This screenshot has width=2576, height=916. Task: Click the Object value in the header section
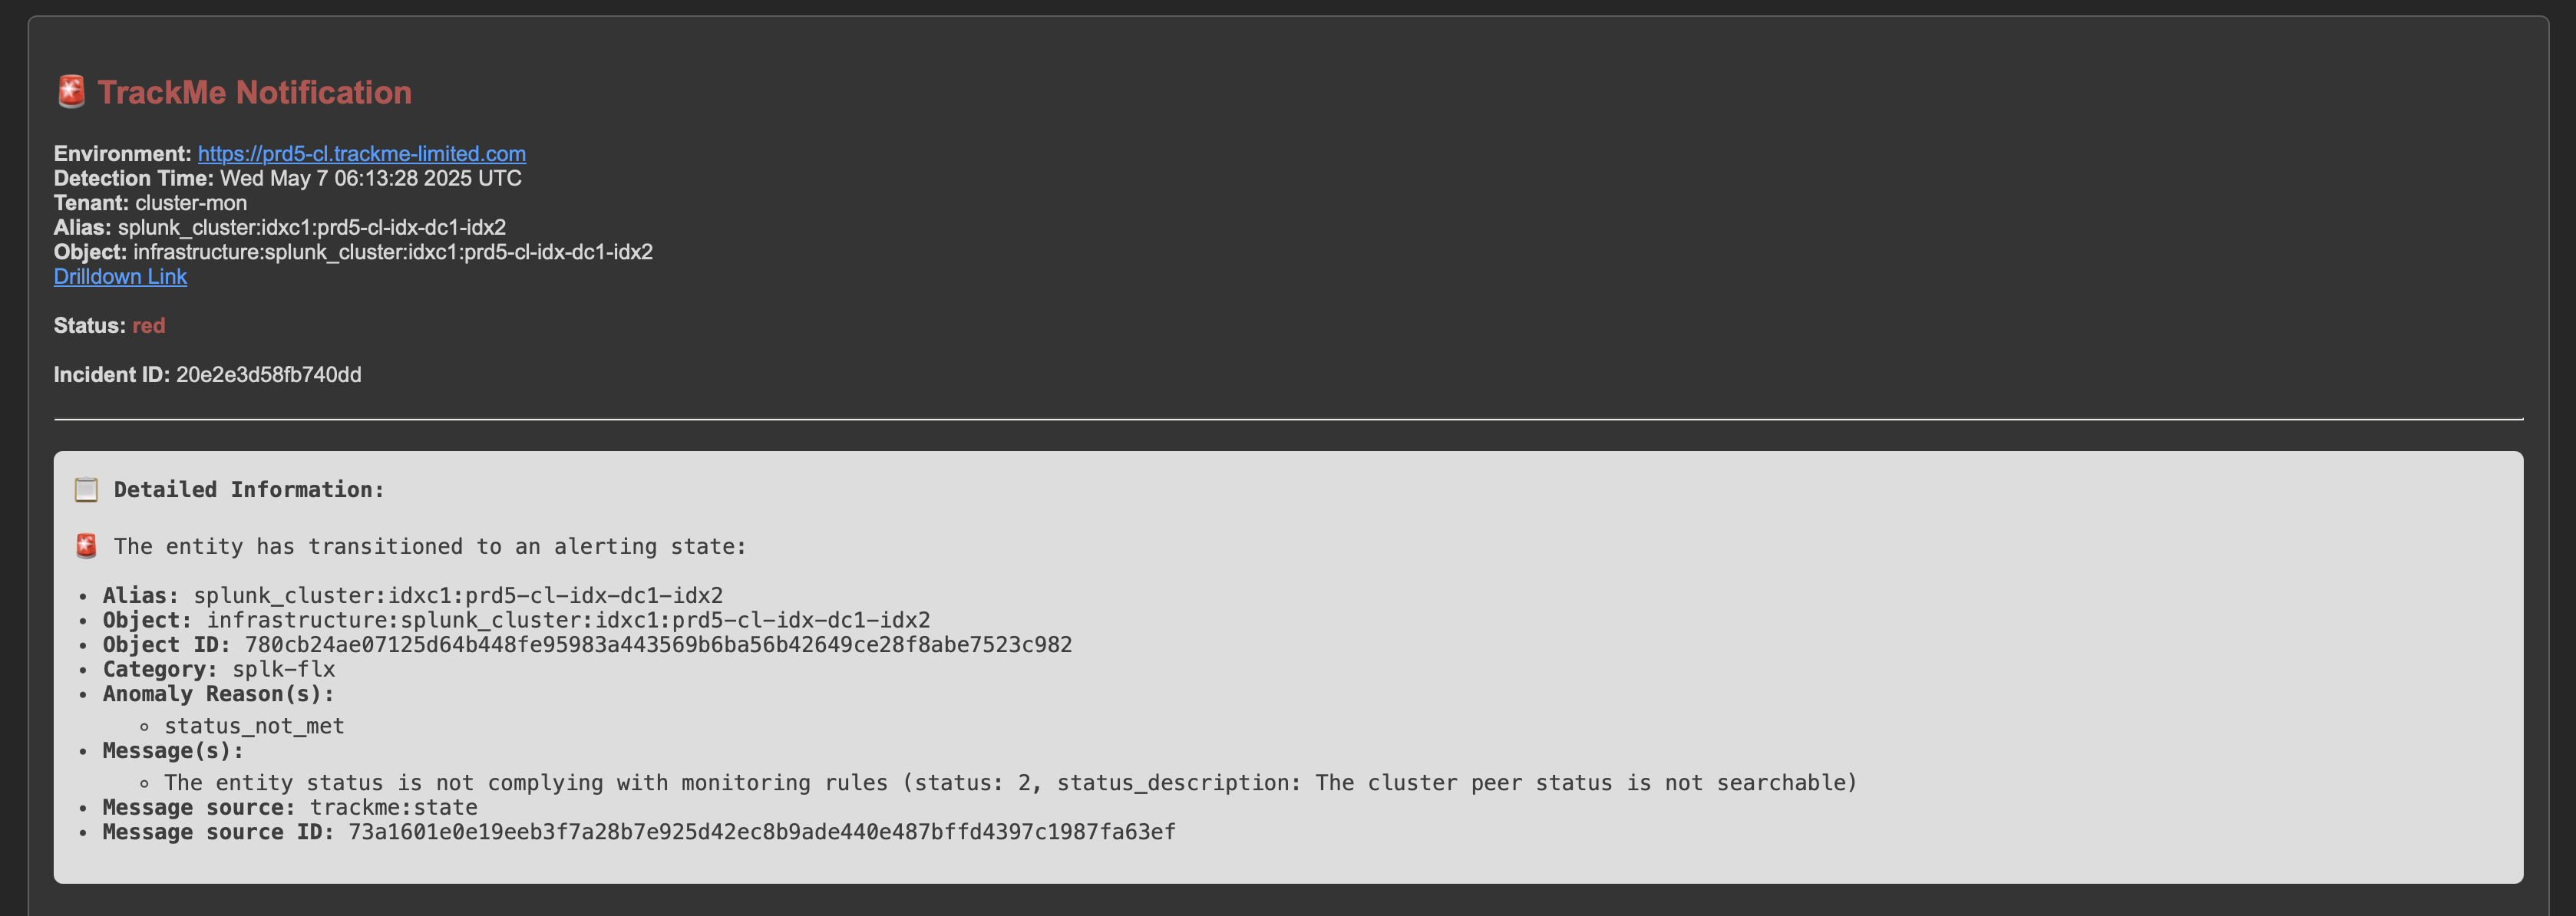(393, 251)
